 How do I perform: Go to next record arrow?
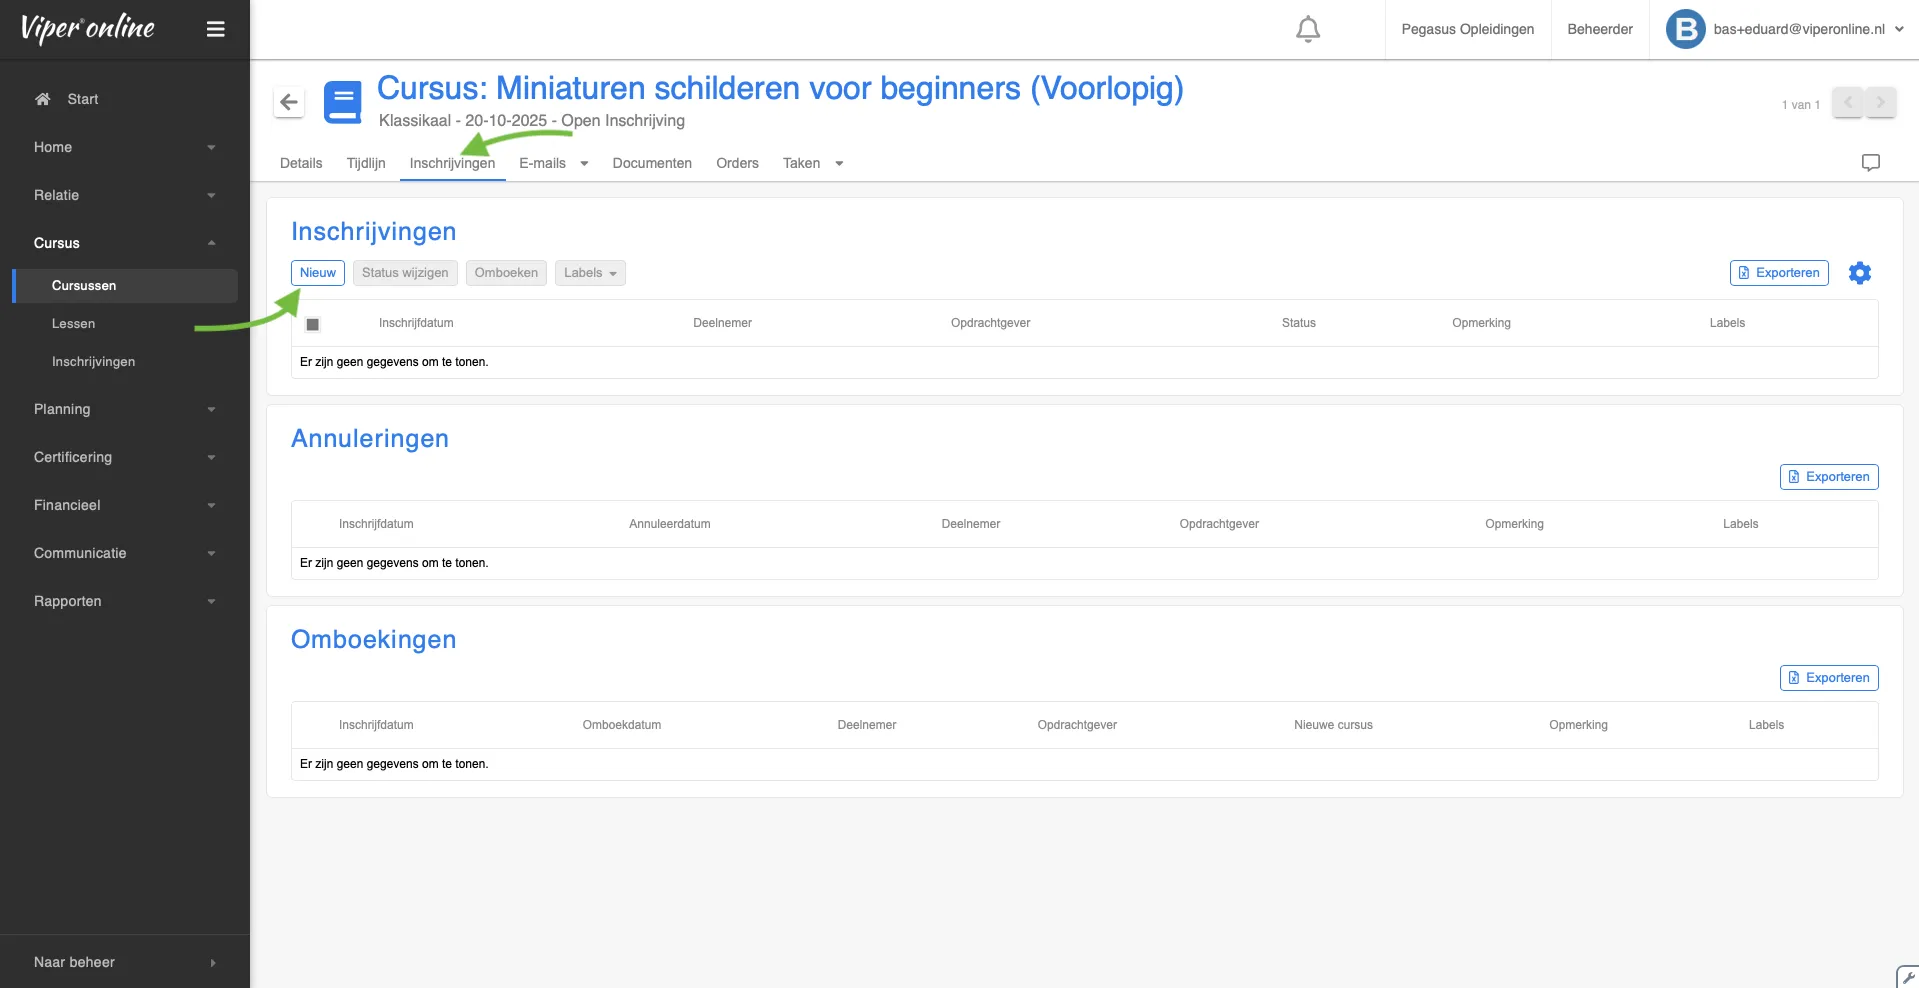click(1880, 103)
